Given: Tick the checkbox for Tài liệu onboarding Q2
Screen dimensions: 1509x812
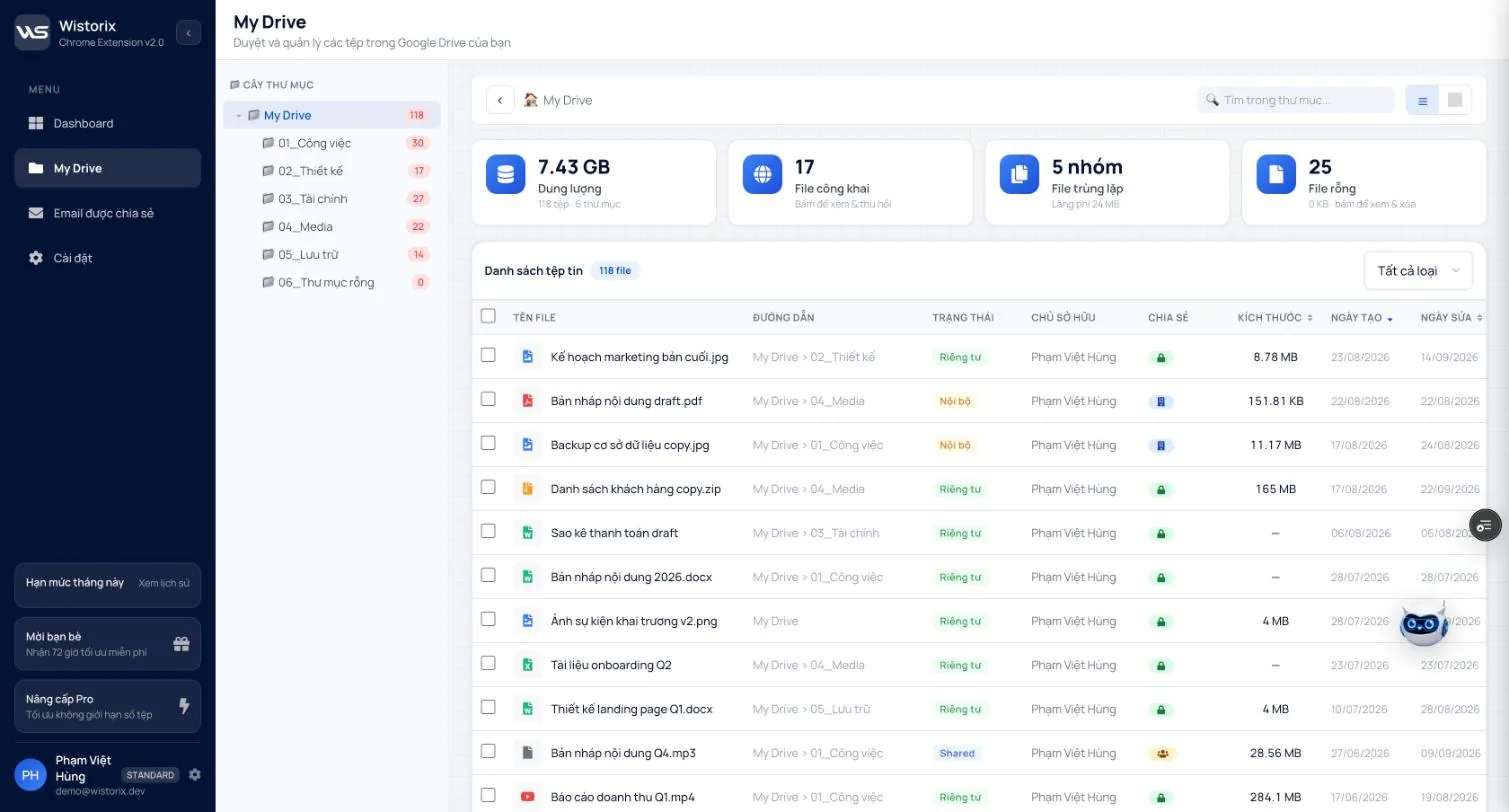Looking at the screenshot, I should point(488,663).
